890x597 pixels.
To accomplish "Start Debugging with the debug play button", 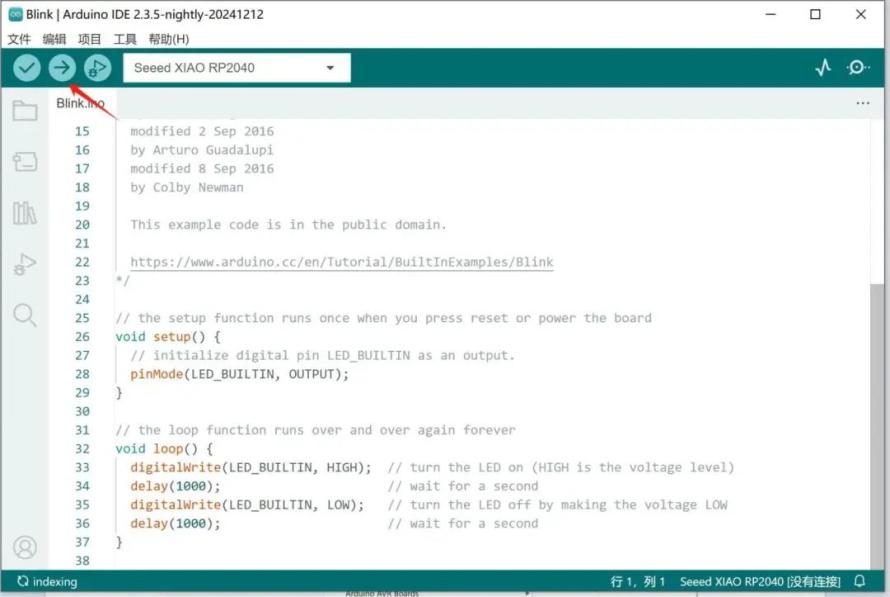I will [x=98, y=68].
